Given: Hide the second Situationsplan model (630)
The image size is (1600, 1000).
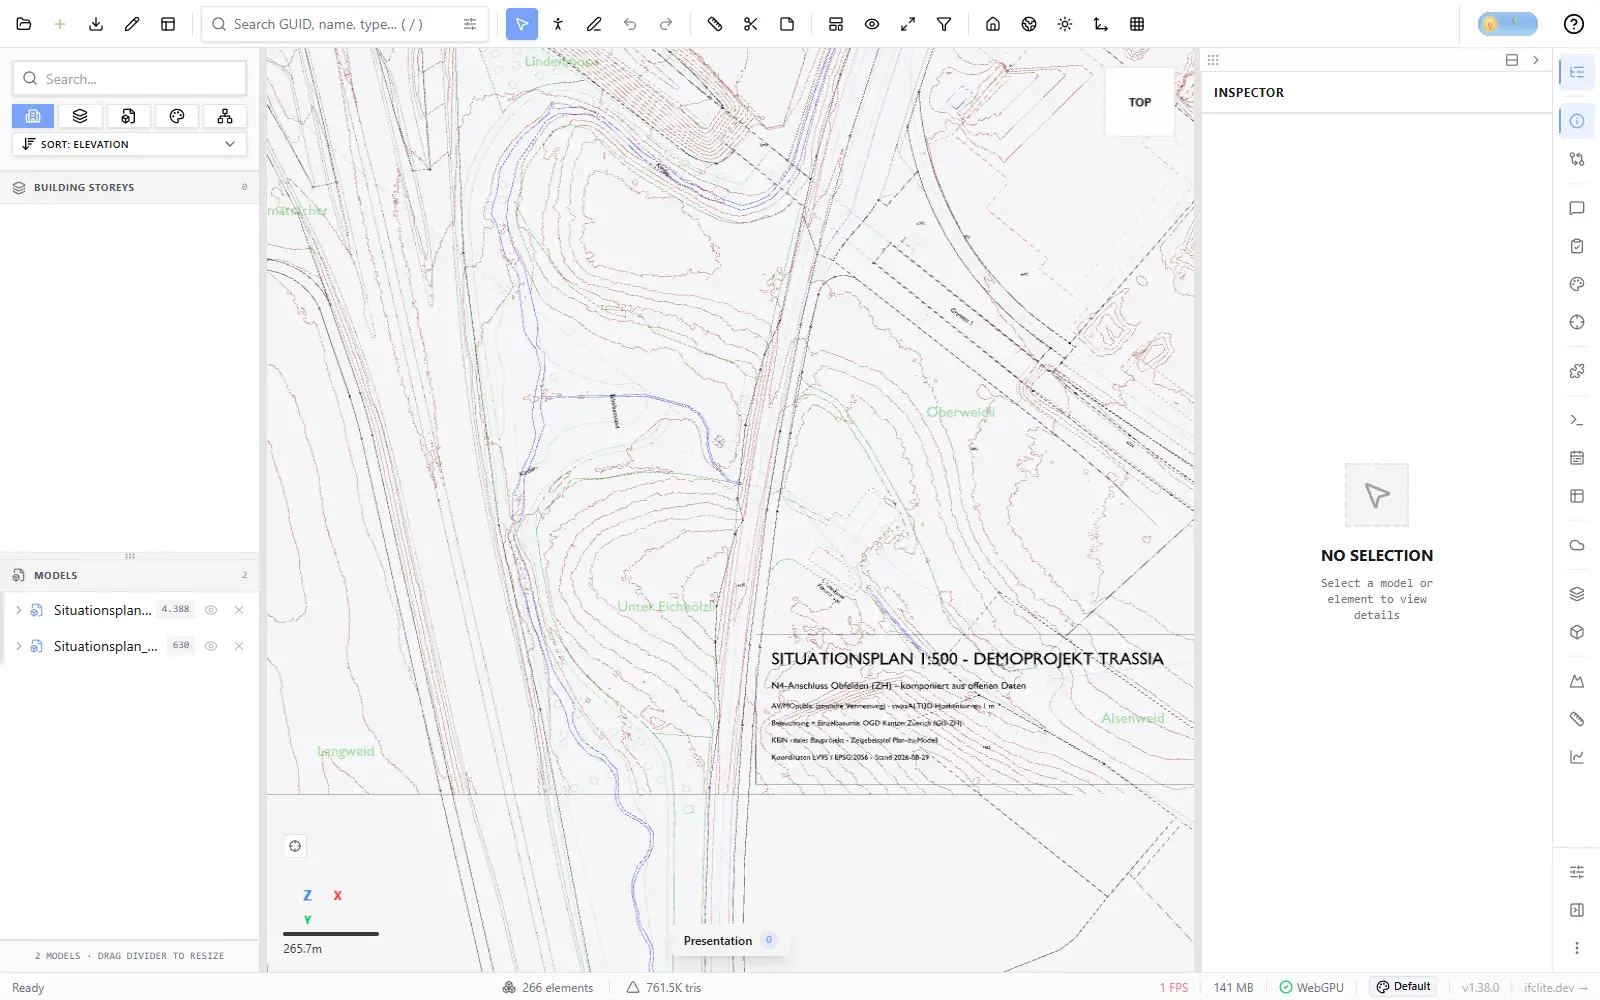Looking at the screenshot, I should (x=211, y=646).
